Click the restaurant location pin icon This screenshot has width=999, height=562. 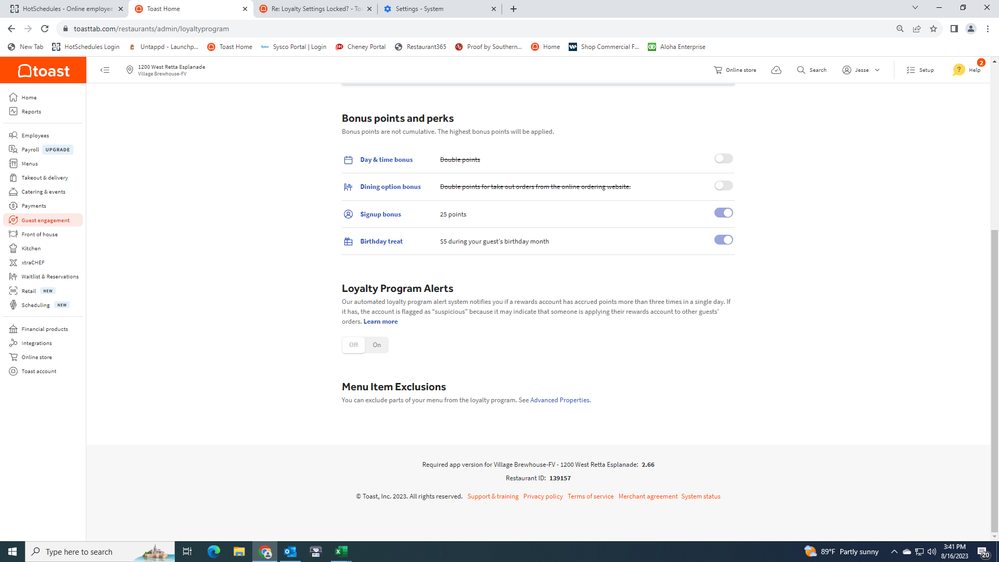130,70
